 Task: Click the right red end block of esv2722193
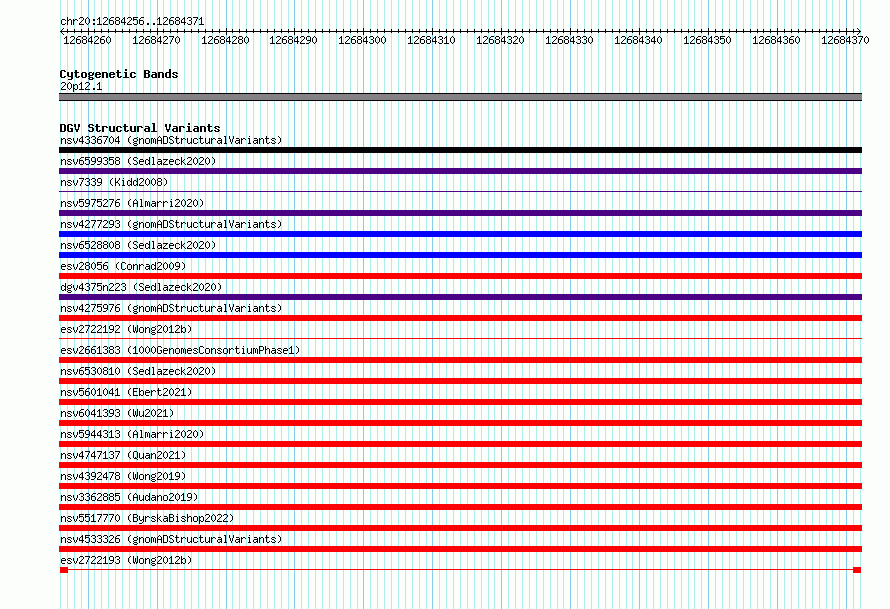[x=857, y=570]
